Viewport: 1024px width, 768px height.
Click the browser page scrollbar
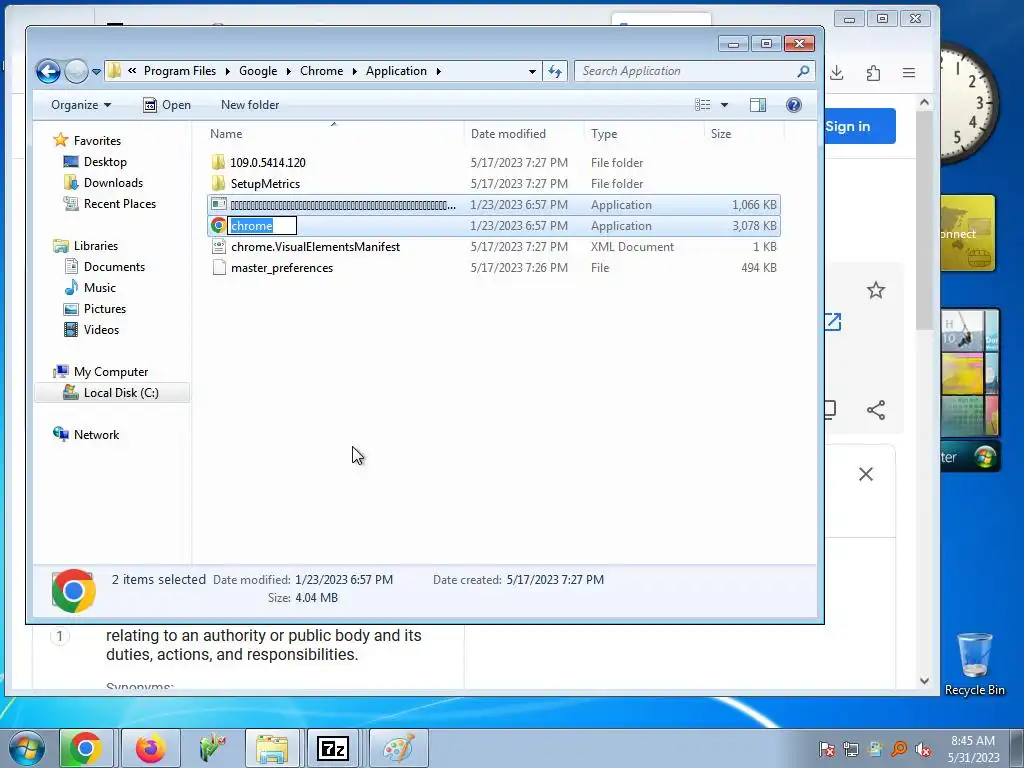pos(924,219)
